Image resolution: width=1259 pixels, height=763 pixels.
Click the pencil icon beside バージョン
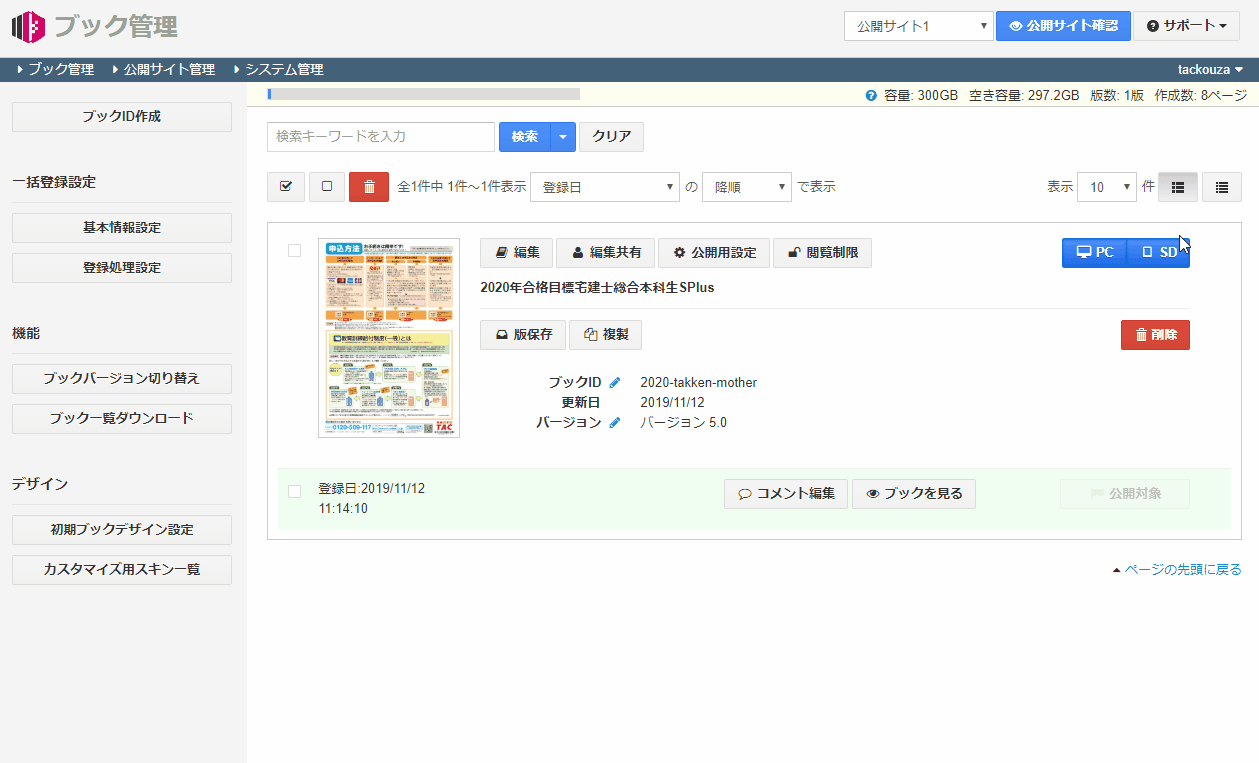point(615,423)
